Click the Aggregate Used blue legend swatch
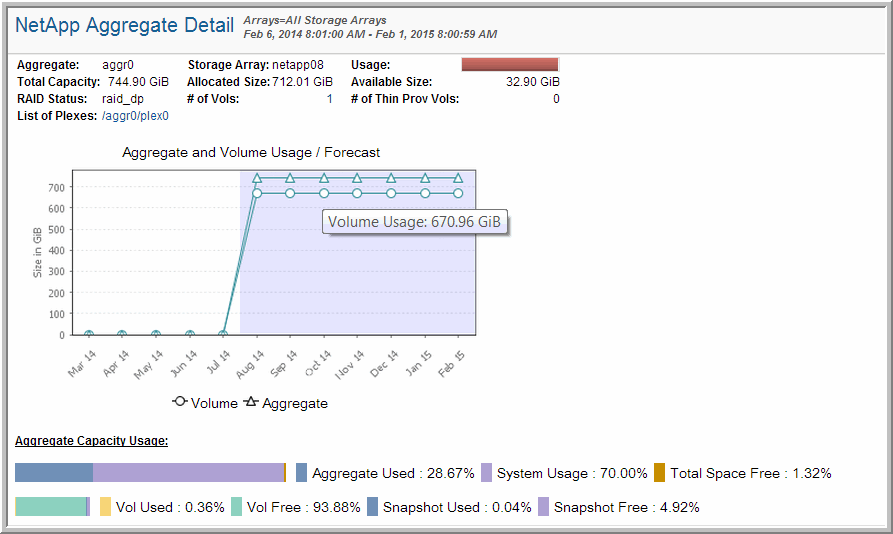This screenshot has height=534, width=893. click(301, 473)
